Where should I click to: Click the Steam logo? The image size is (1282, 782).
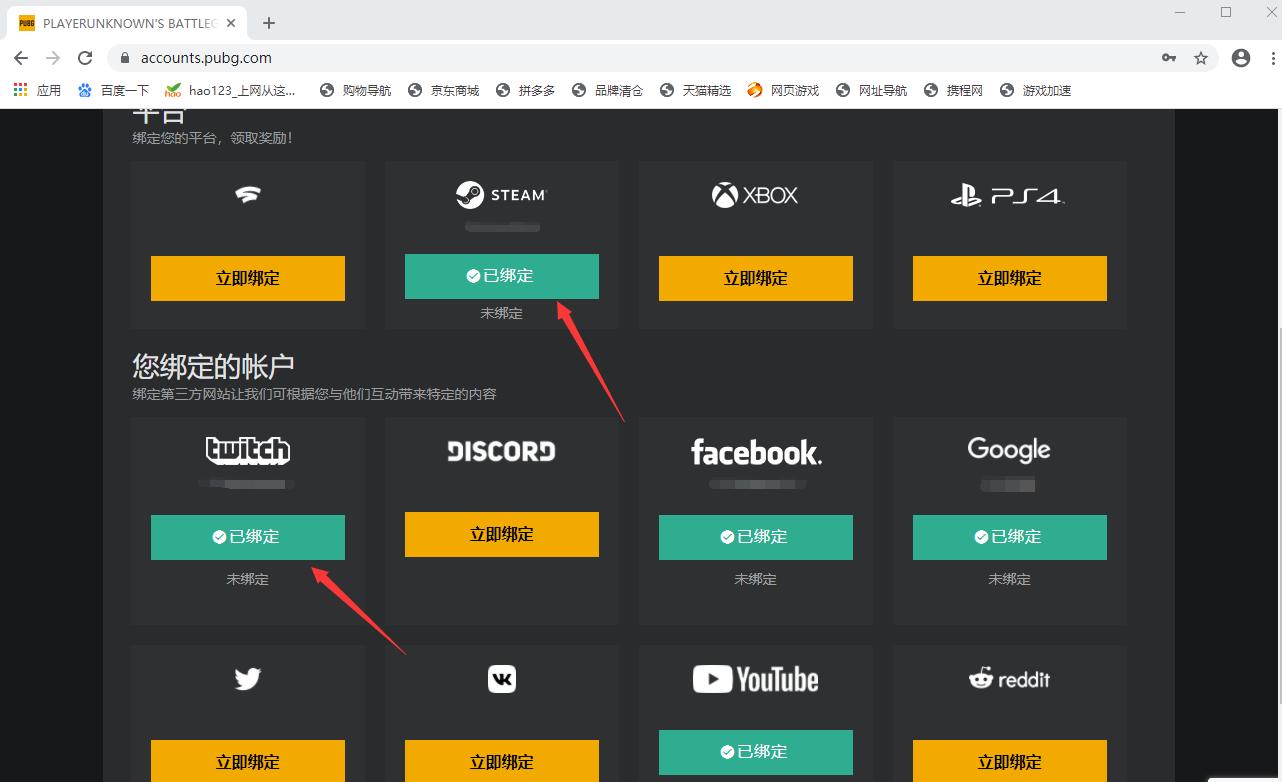click(502, 195)
